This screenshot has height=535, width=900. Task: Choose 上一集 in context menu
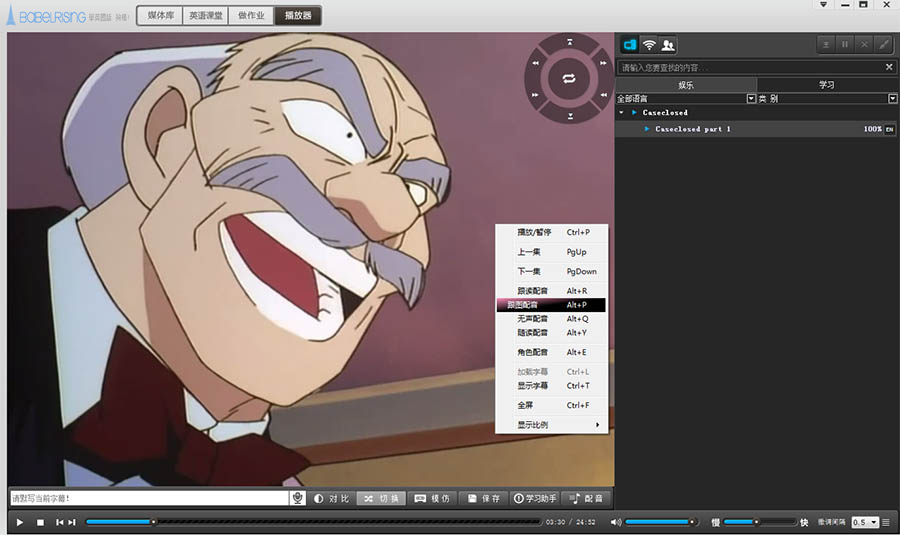click(552, 252)
